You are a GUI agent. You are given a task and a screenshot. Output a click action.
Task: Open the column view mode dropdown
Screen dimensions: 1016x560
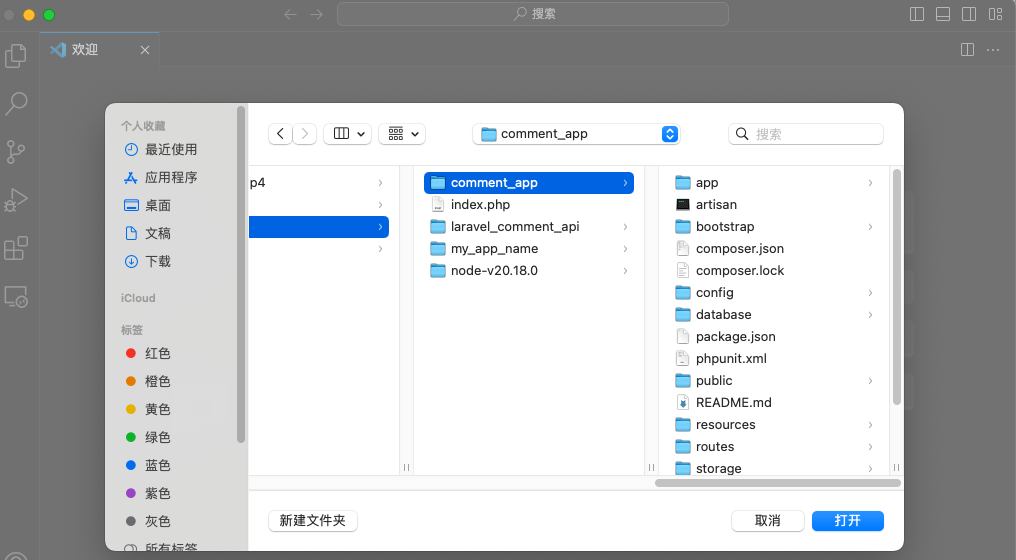click(x=347, y=134)
